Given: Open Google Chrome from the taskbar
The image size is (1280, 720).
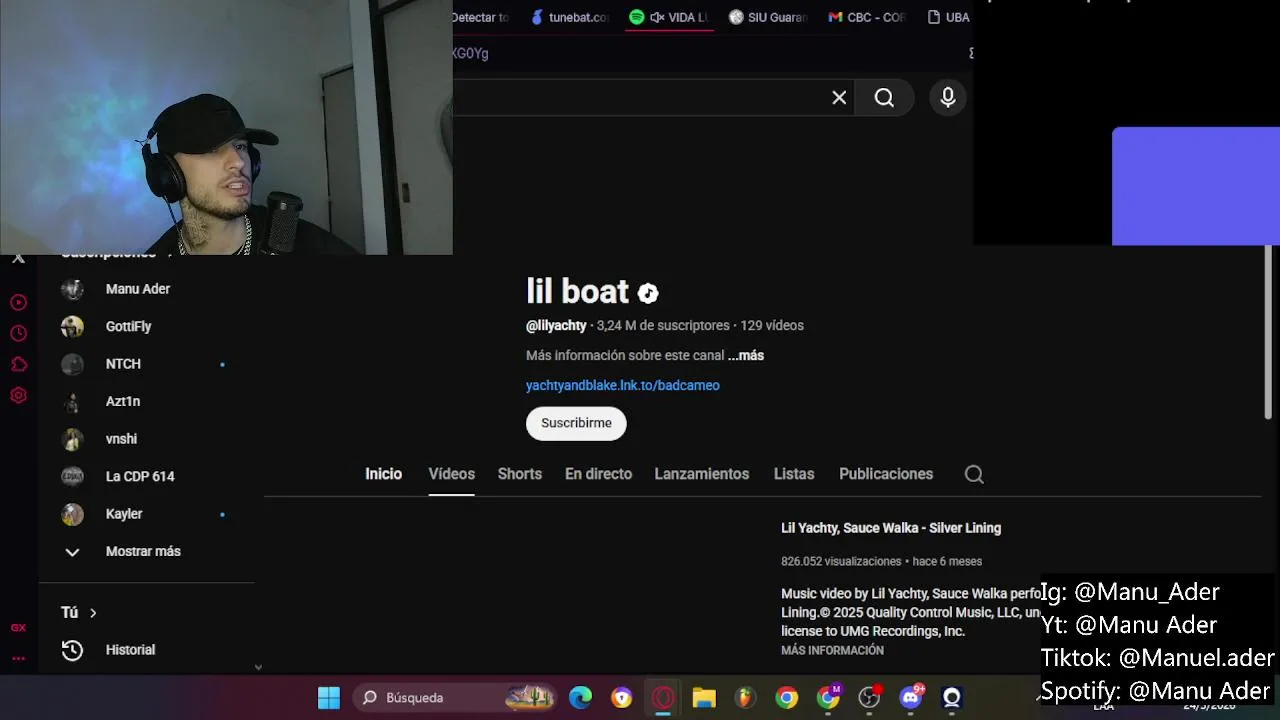Looking at the screenshot, I should point(787,698).
